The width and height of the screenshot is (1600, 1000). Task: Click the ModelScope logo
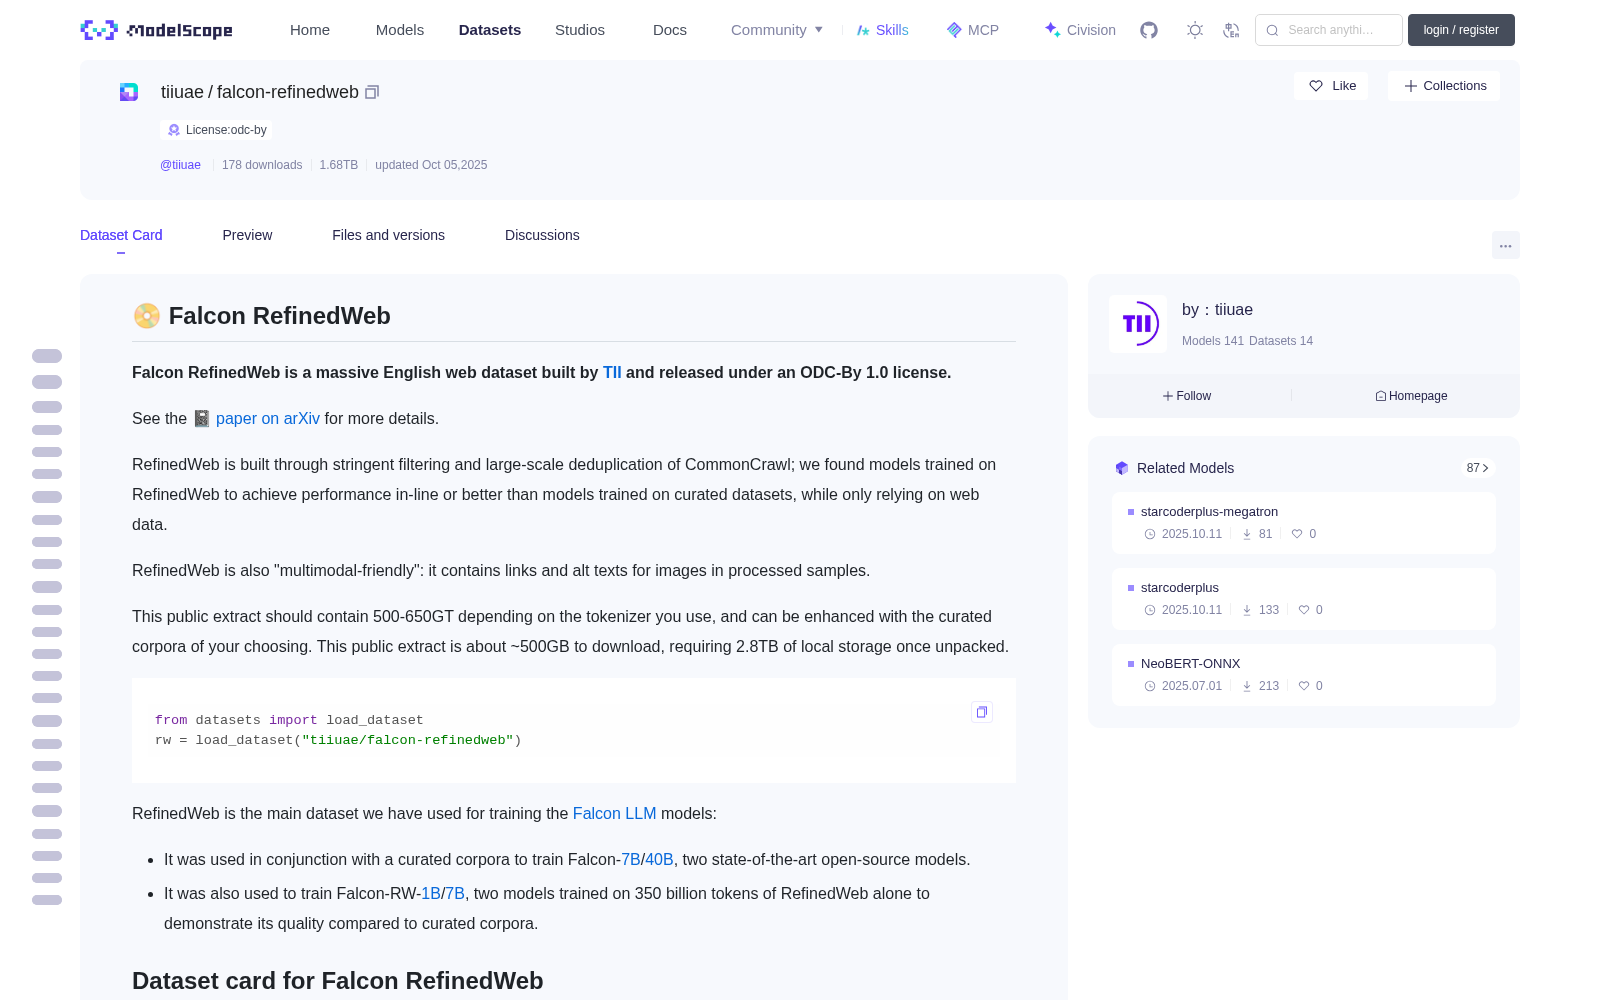click(x=157, y=30)
